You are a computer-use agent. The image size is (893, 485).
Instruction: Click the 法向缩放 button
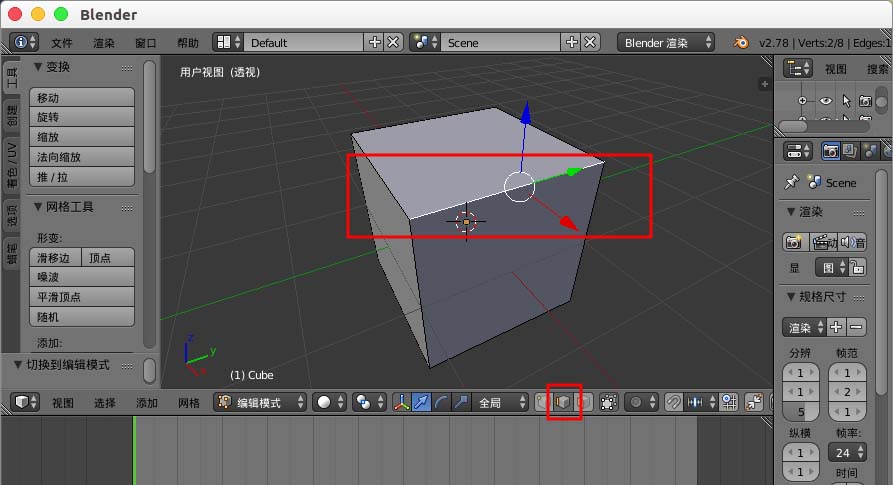tap(82, 157)
